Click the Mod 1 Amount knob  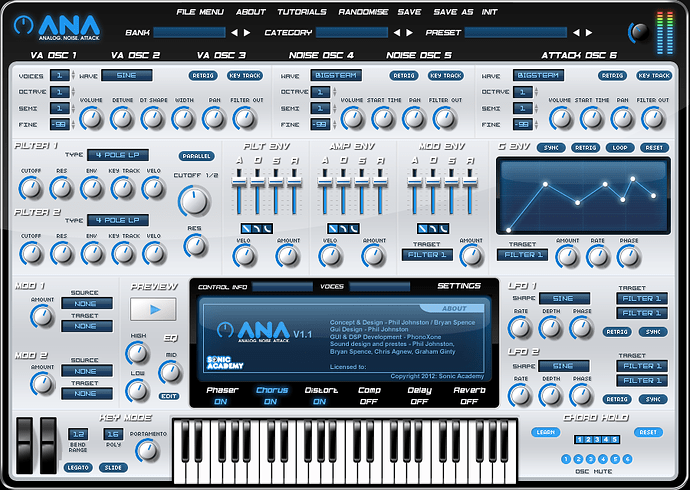pos(42,316)
